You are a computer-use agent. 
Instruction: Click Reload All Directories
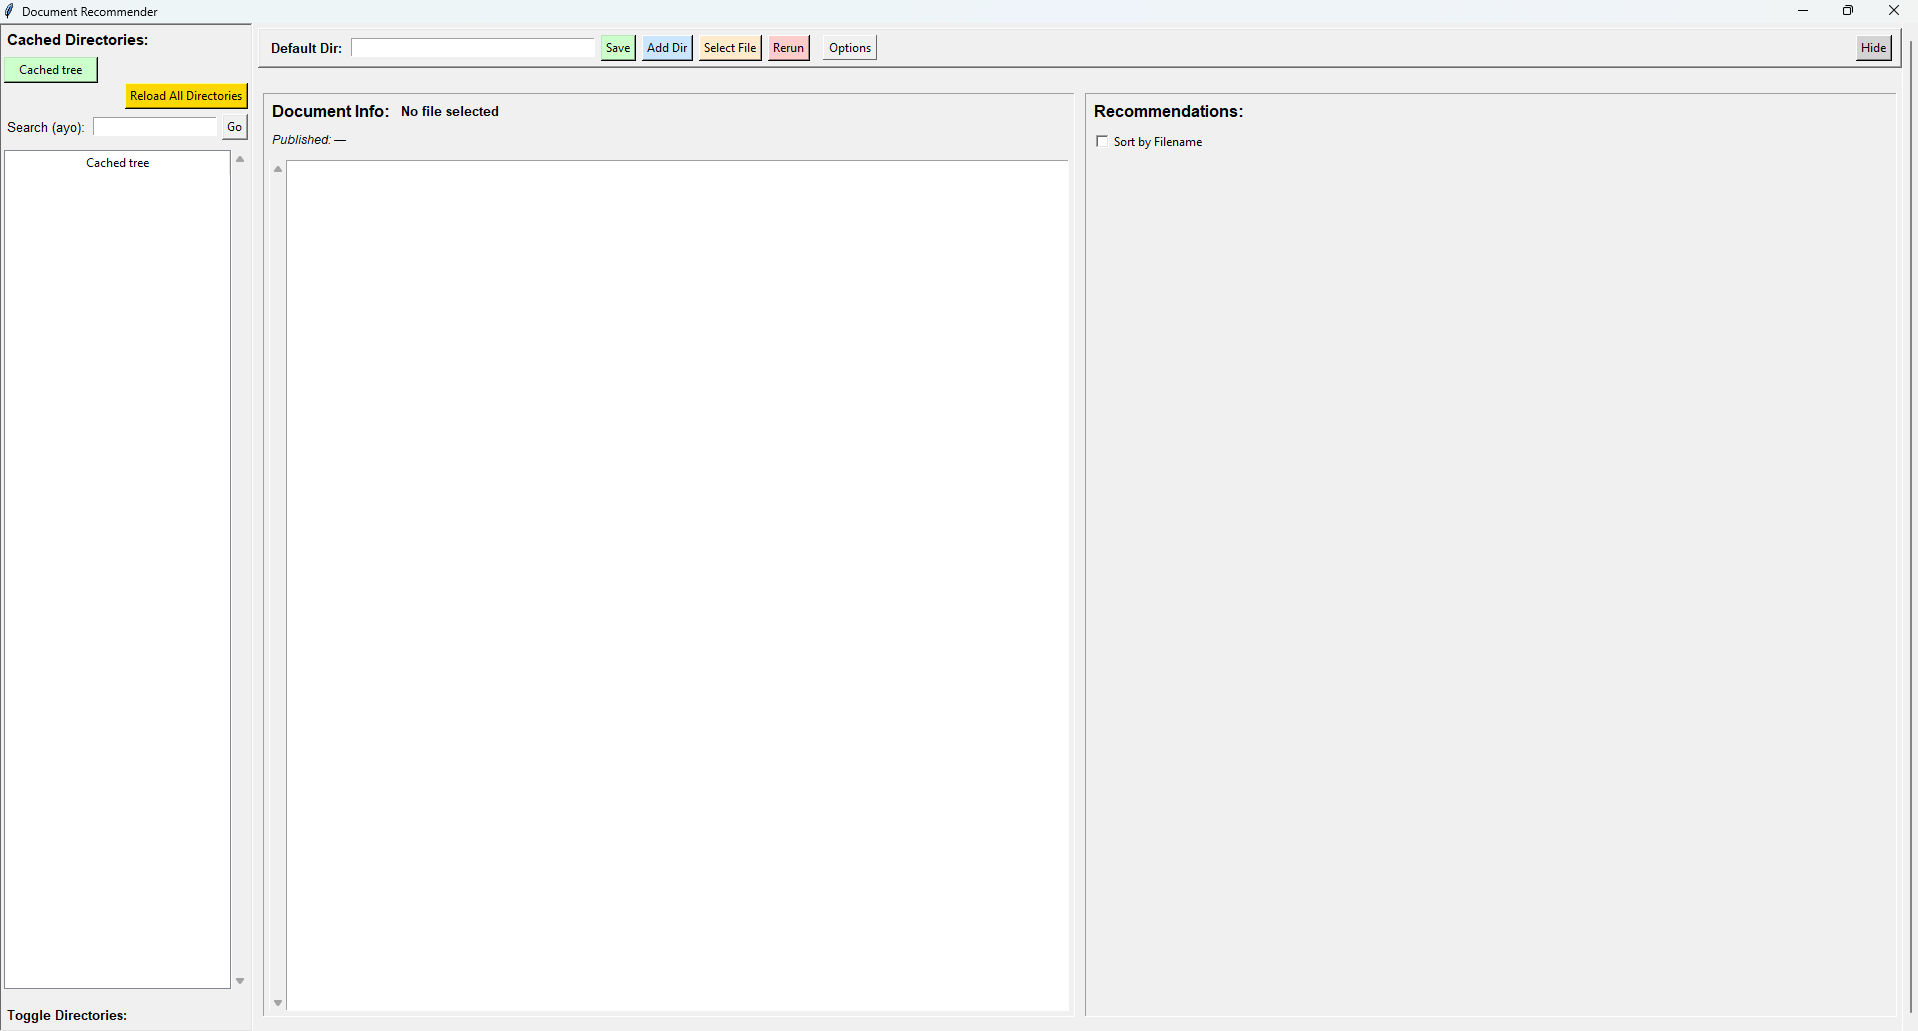pos(185,95)
